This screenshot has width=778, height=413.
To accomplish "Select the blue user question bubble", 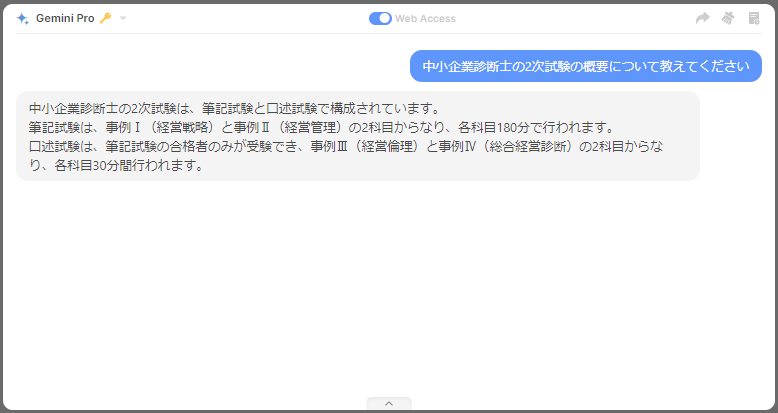I will [x=585, y=66].
